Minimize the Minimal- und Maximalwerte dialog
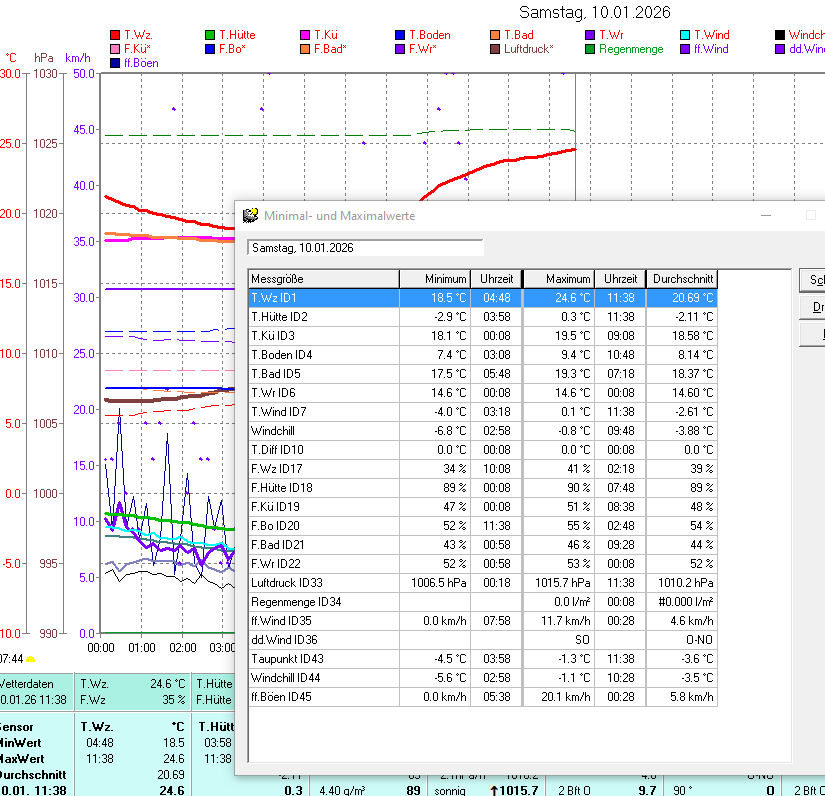The height and width of the screenshot is (796, 825). tap(766, 215)
